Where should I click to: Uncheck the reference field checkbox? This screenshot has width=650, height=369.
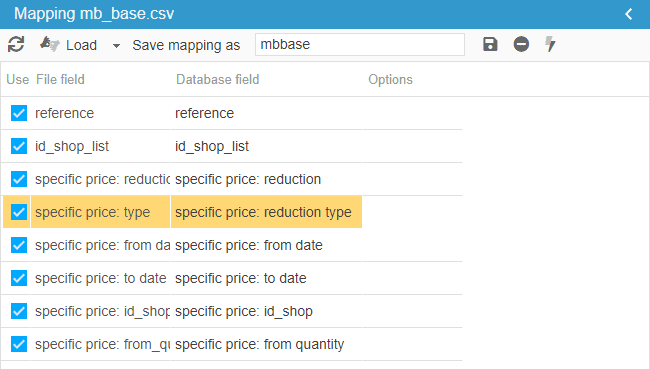point(19,113)
